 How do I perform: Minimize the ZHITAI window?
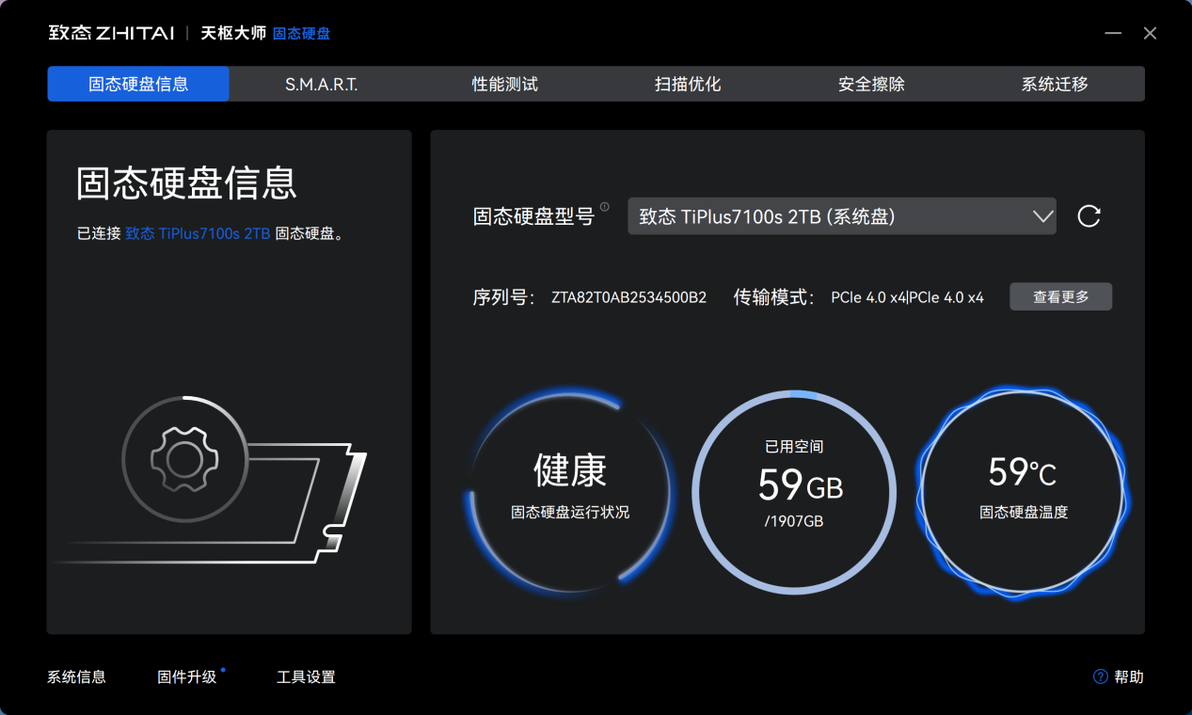1113,33
